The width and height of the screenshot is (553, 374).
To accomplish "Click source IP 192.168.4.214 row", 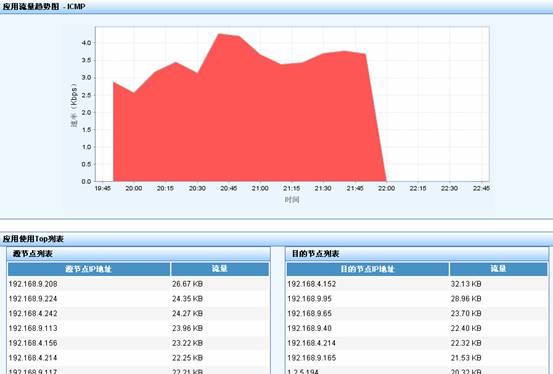I will coord(138,358).
